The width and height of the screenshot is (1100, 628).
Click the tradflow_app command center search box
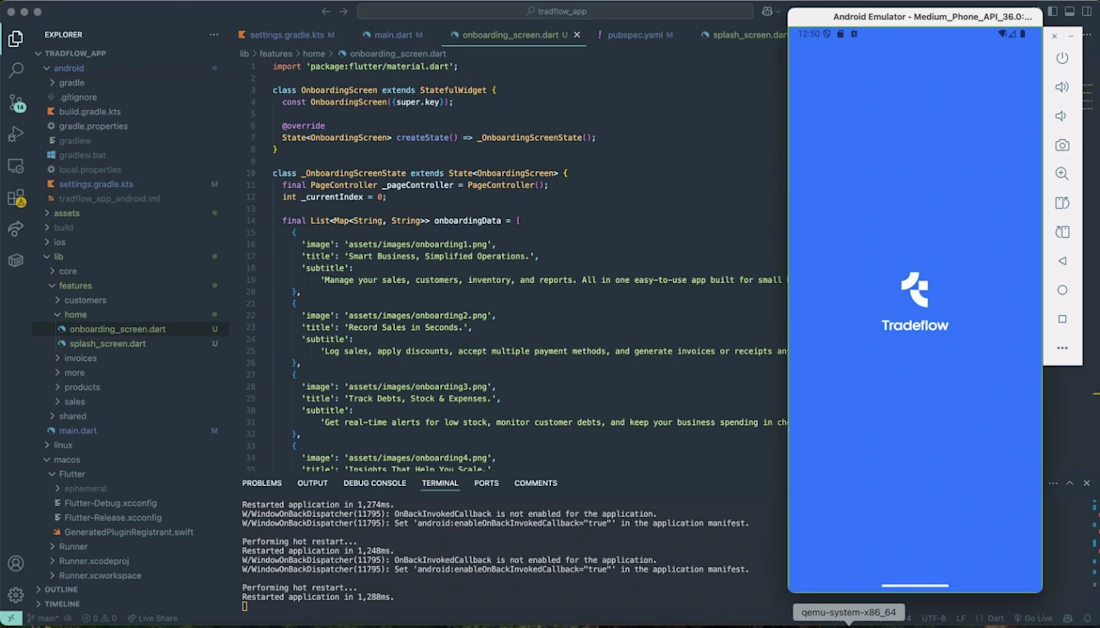(x=556, y=11)
